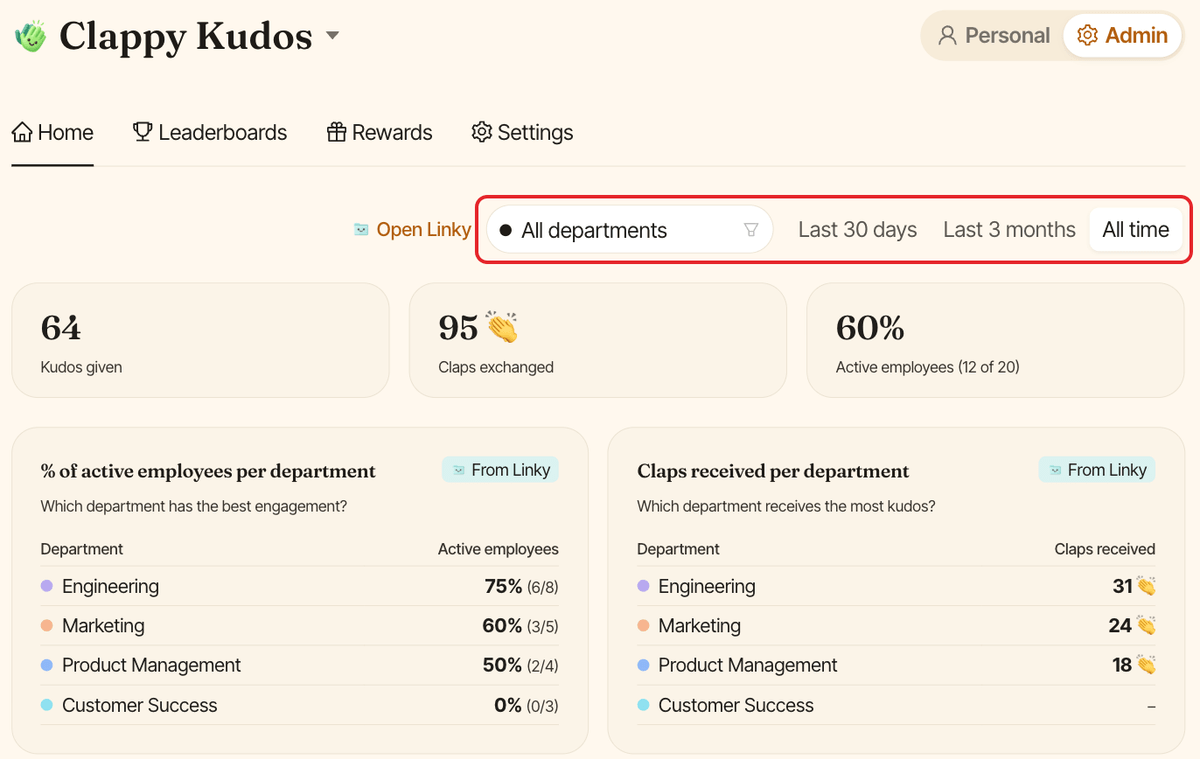
Task: Click the Claps received column header
Action: pyautogui.click(x=1105, y=549)
